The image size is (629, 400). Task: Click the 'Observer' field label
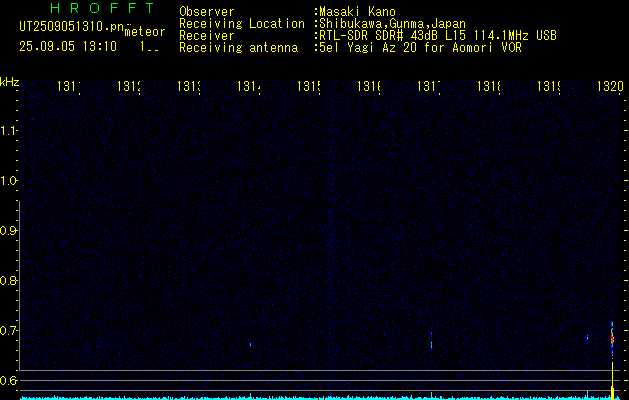(207, 12)
